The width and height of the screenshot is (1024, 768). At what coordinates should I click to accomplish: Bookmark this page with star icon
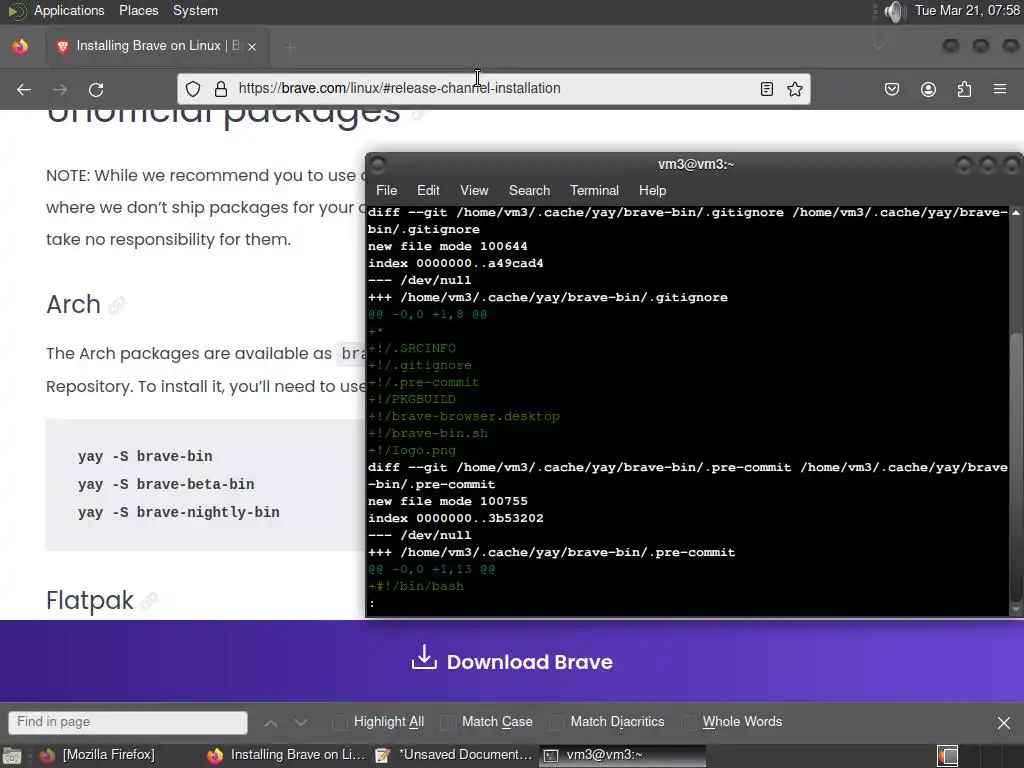(x=795, y=89)
